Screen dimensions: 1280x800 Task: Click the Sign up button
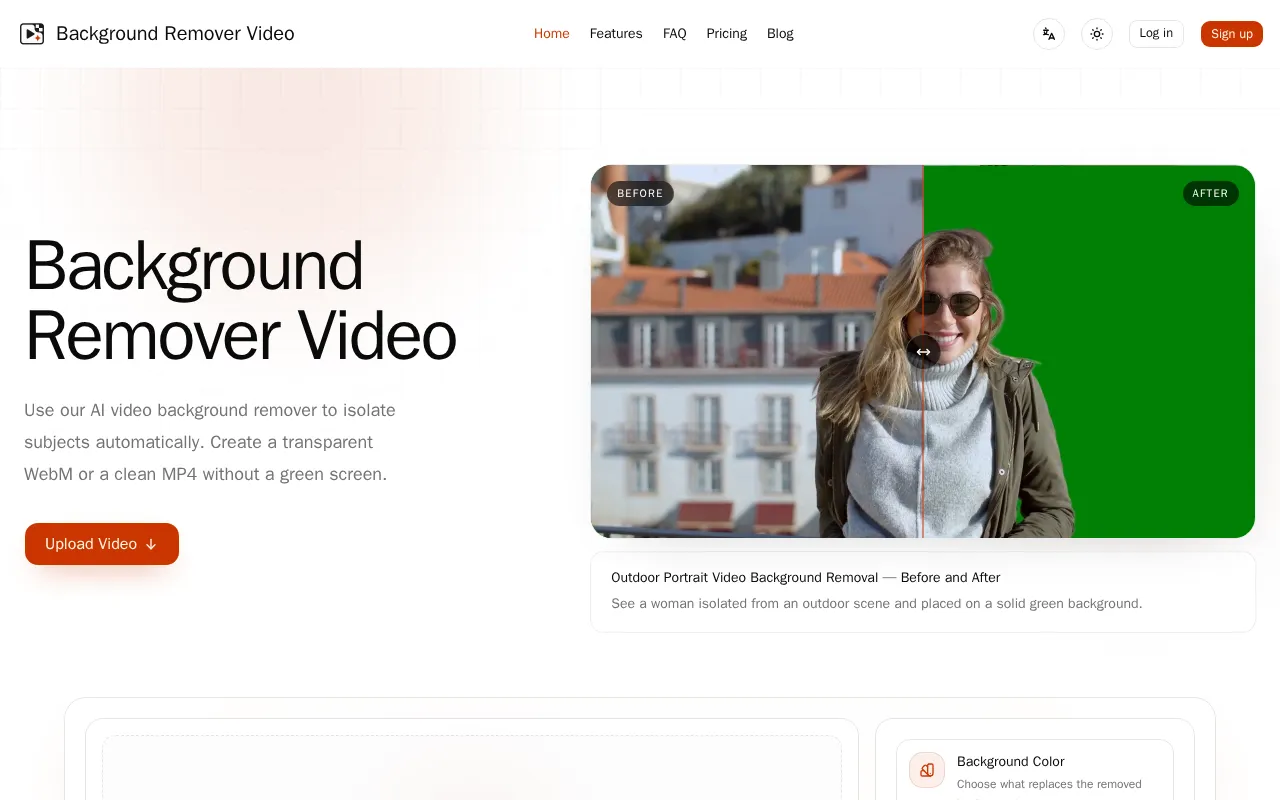[x=1232, y=34]
